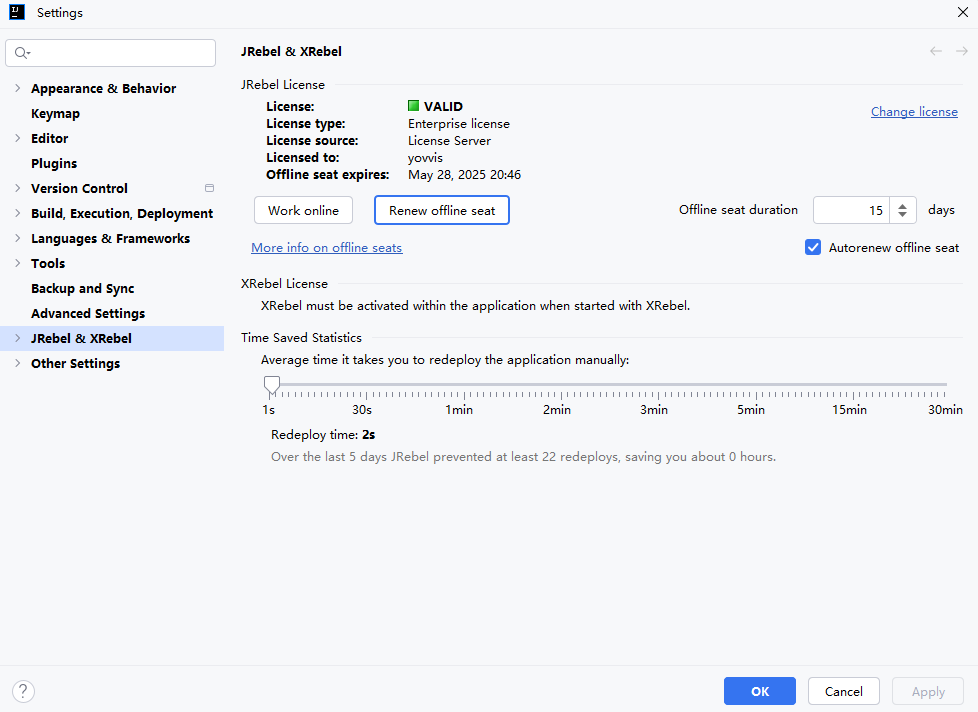Click the IntelliJ logo in title bar

[17, 13]
